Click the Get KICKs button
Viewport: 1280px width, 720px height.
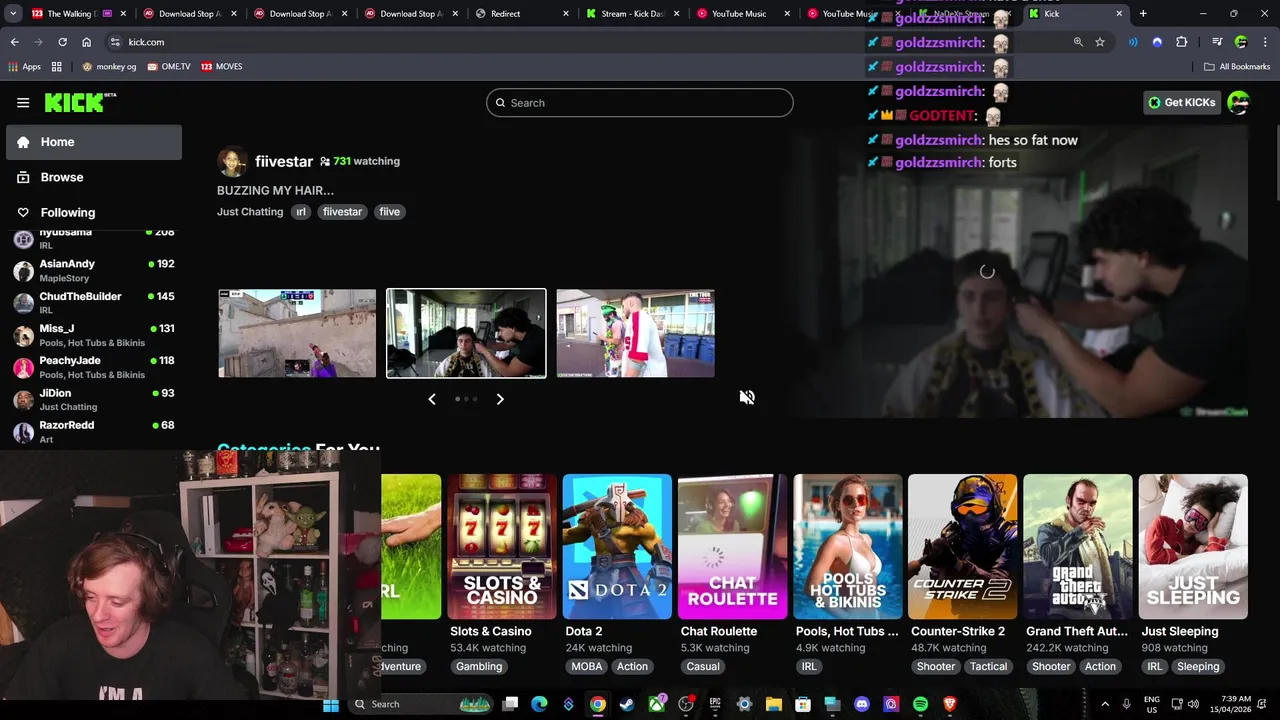pyautogui.click(x=1181, y=102)
